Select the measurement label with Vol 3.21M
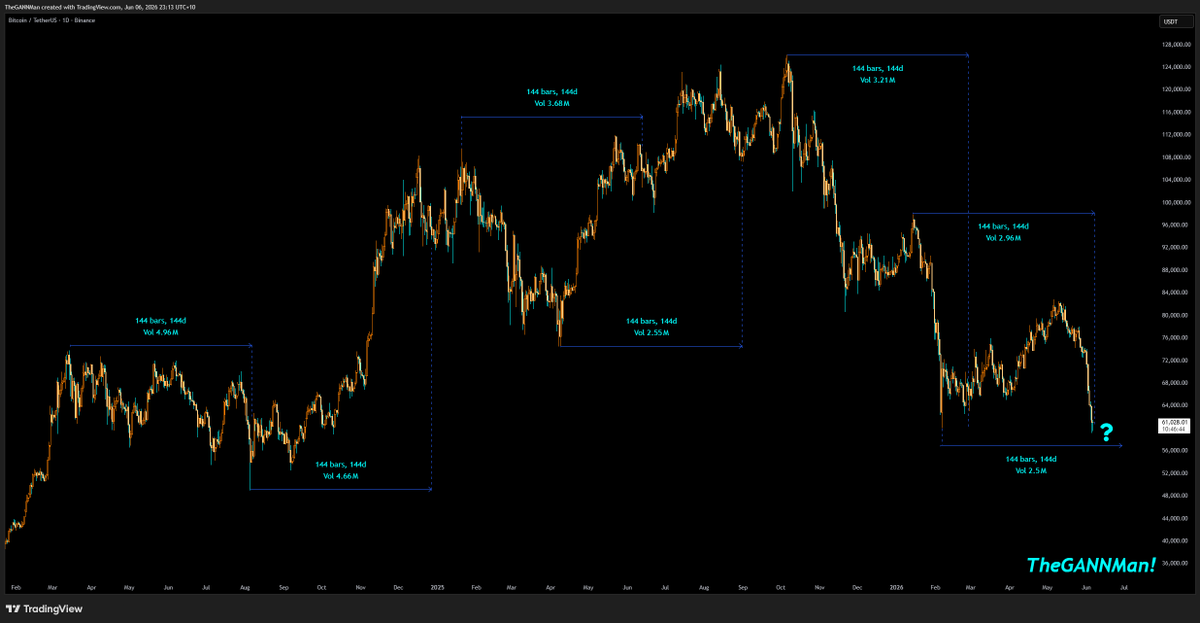1200x623 pixels. pos(877,73)
